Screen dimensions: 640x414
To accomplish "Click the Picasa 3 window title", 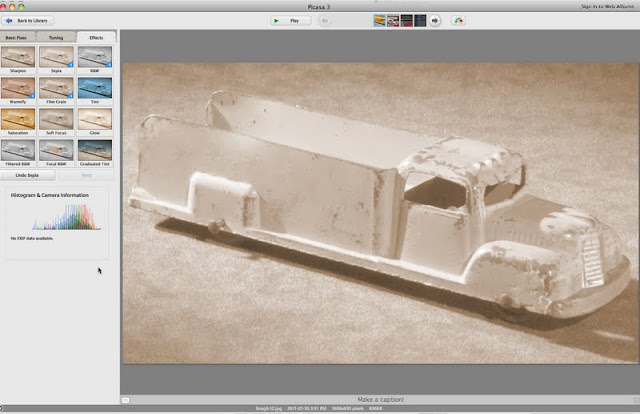I will coord(319,7).
